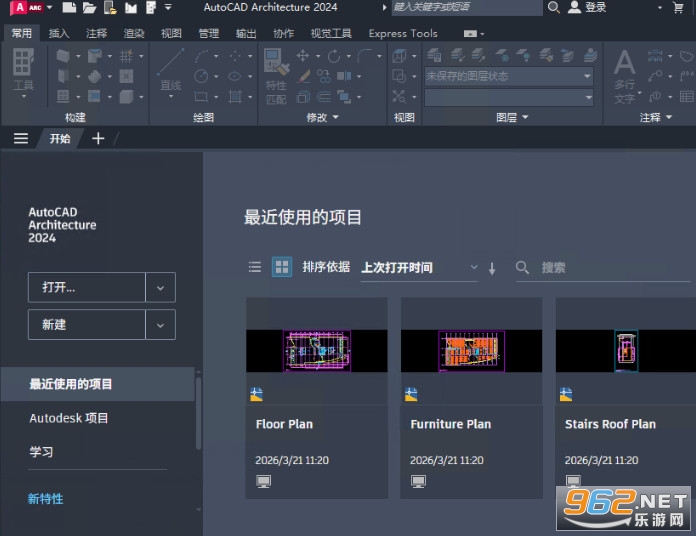Switch recent files to grid view
The height and width of the screenshot is (536, 696).
(x=282, y=267)
